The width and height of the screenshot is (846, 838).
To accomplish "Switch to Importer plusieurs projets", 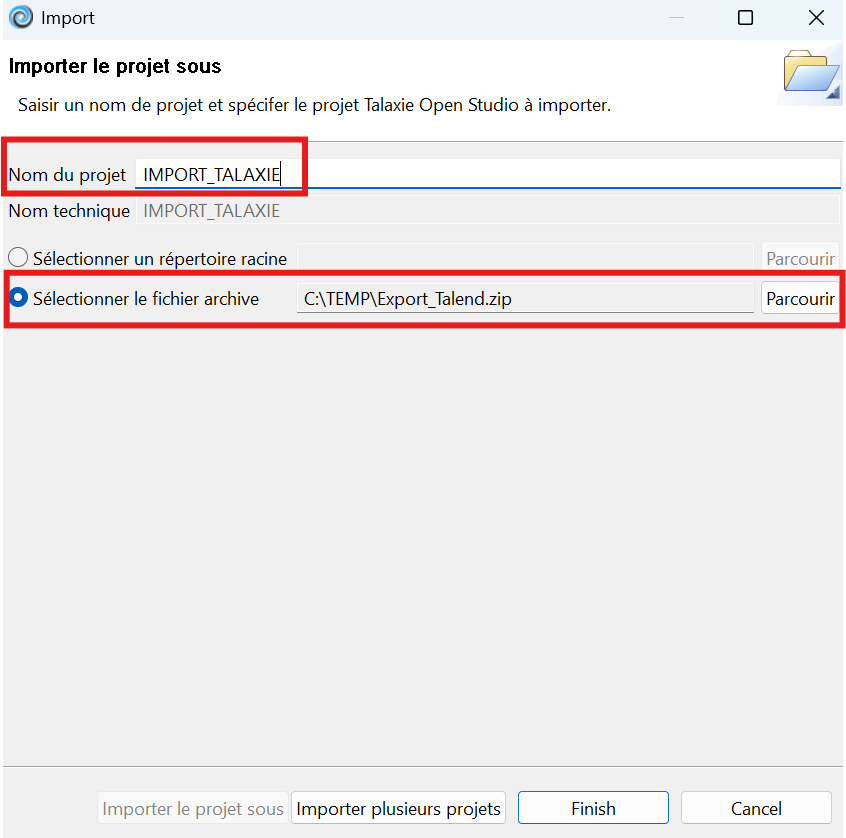I will pos(399,808).
